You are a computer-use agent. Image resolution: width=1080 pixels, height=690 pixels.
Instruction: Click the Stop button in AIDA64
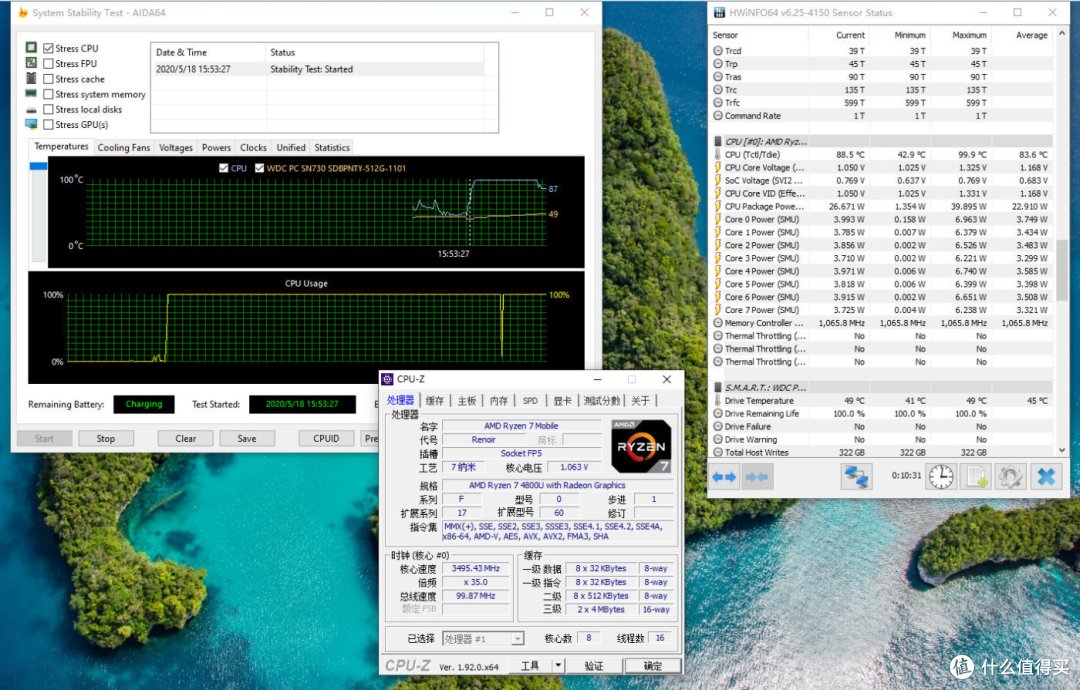pos(105,438)
